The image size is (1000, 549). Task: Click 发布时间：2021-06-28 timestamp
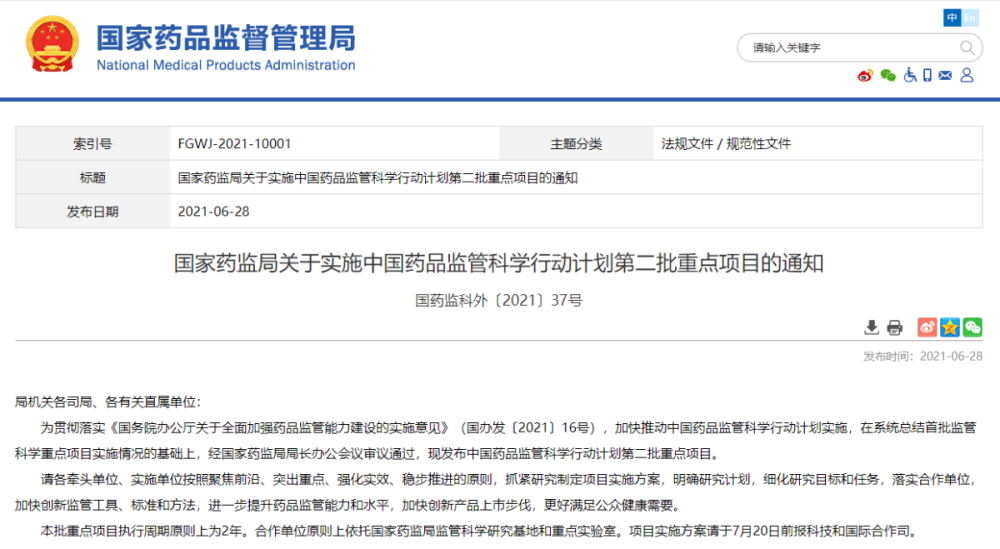click(923, 356)
